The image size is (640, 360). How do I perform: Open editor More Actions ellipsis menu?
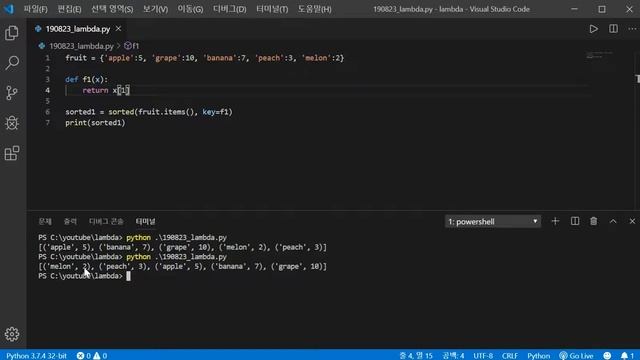point(632,29)
